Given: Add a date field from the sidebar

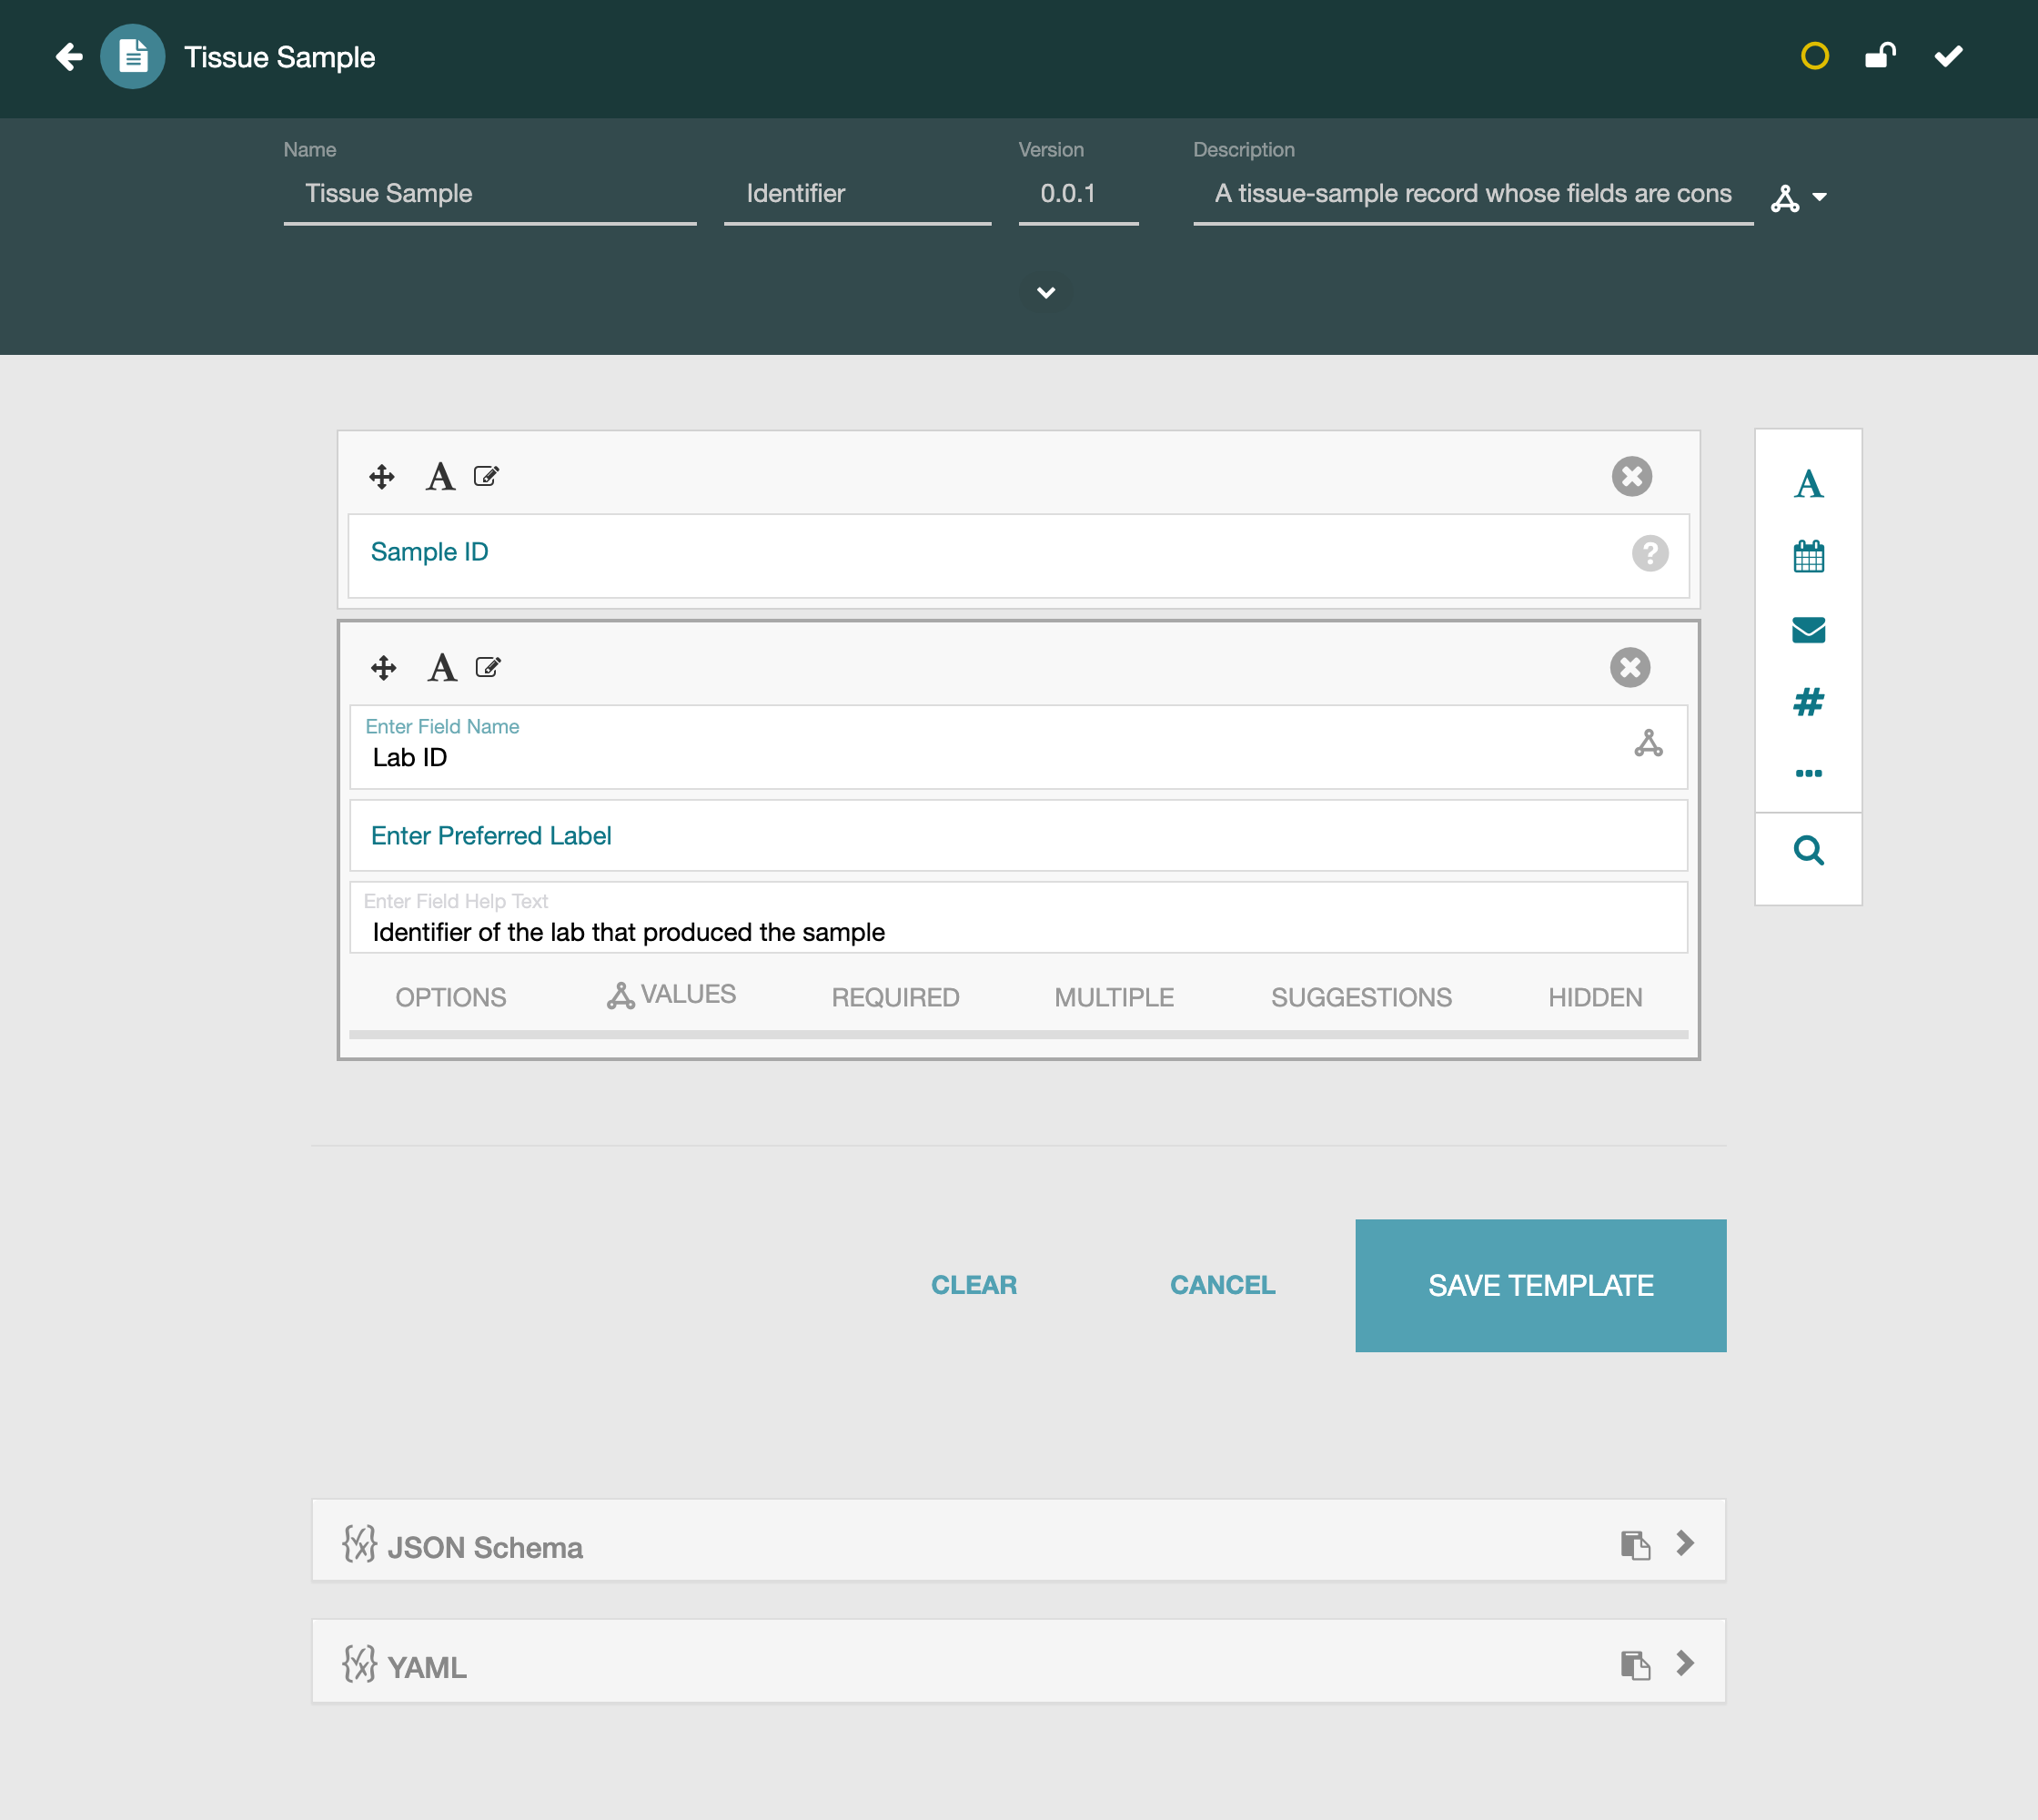Looking at the screenshot, I should (x=1808, y=557).
